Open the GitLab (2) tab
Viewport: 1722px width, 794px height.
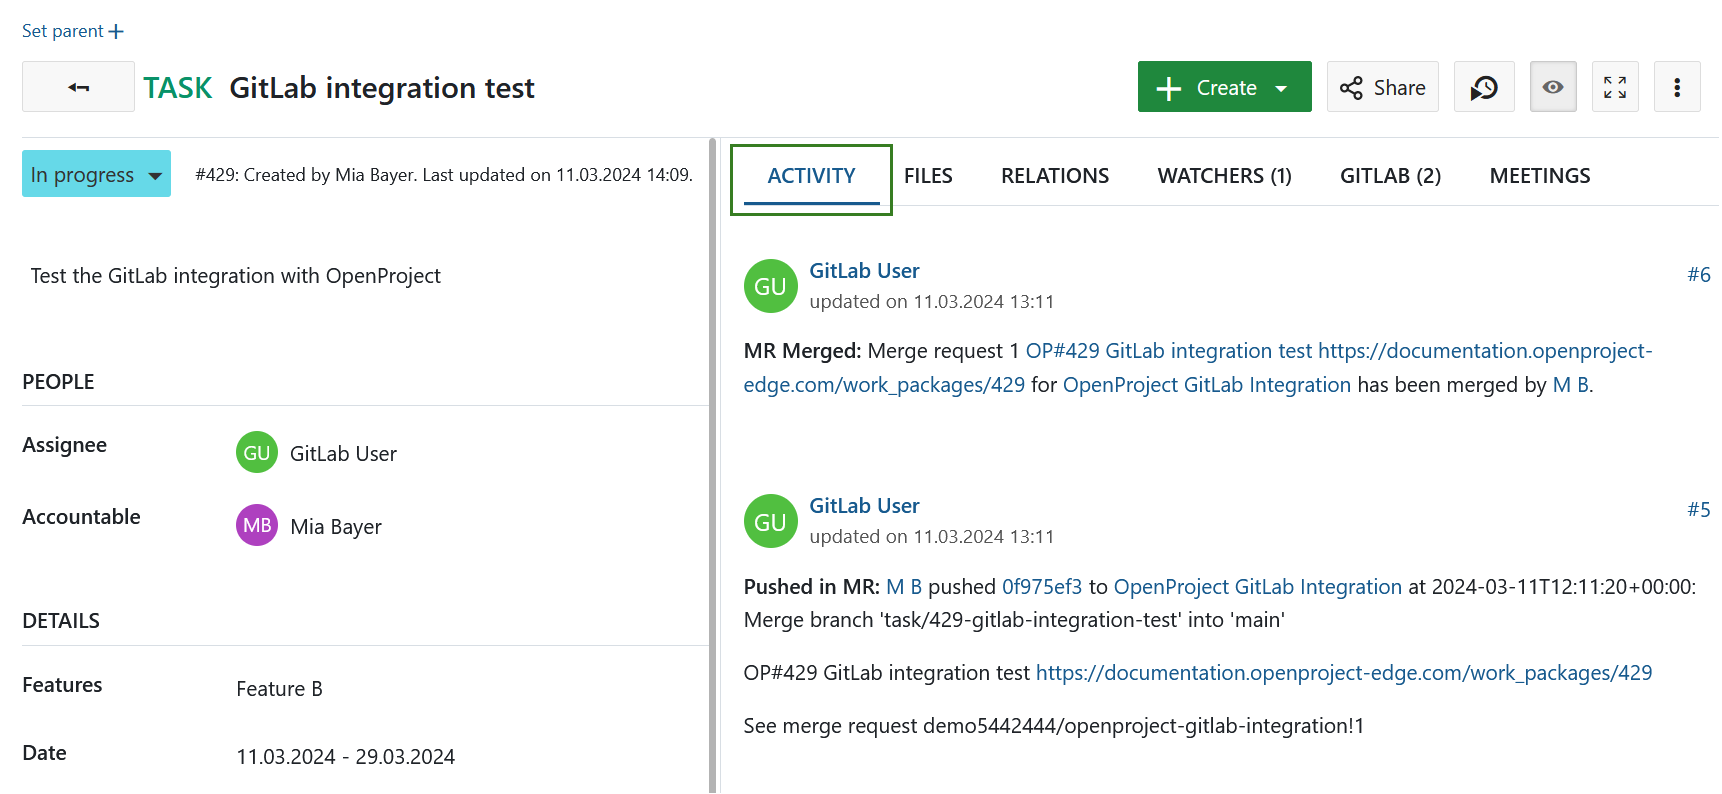pyautogui.click(x=1389, y=176)
